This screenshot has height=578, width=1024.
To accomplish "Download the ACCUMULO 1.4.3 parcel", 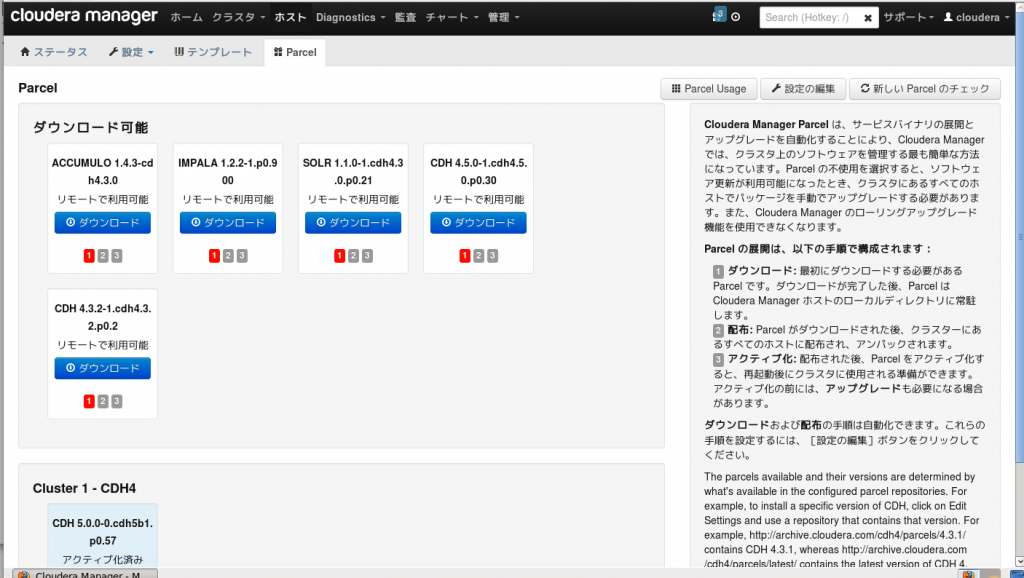I will (103, 223).
